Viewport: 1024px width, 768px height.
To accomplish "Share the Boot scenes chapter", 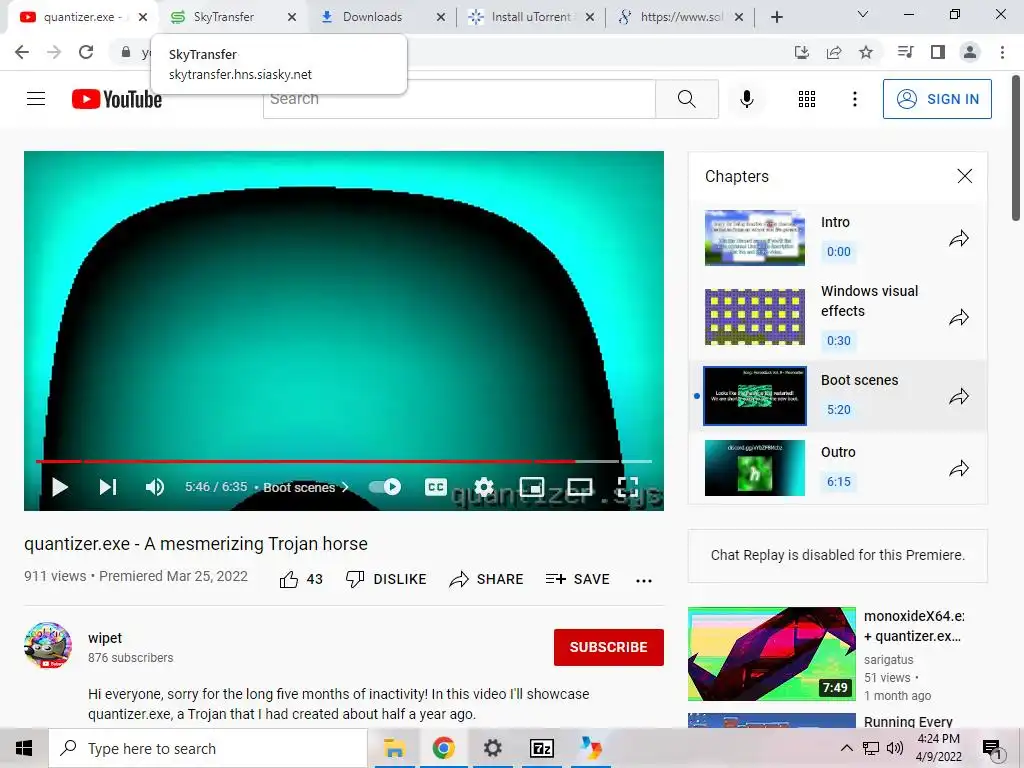I will [x=959, y=396].
